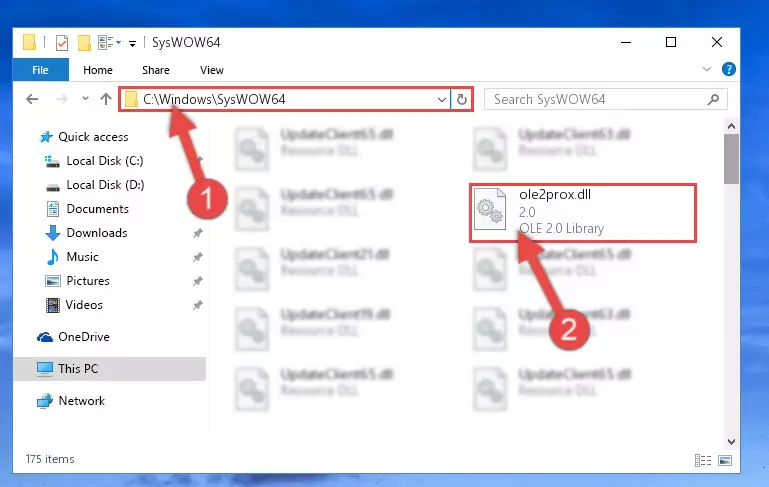Open Local Disk (C:) in sidebar
This screenshot has width=769, height=487.
click(104, 161)
